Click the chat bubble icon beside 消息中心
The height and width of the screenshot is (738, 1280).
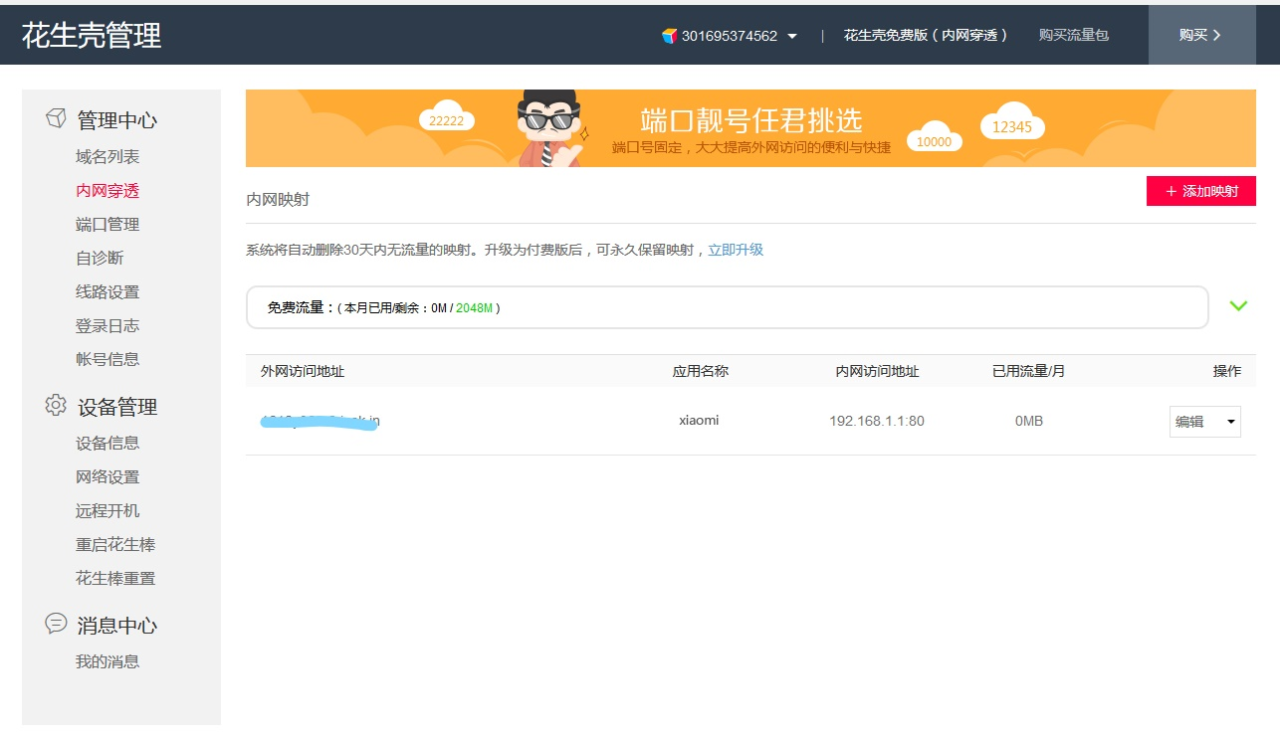pyautogui.click(x=56, y=623)
